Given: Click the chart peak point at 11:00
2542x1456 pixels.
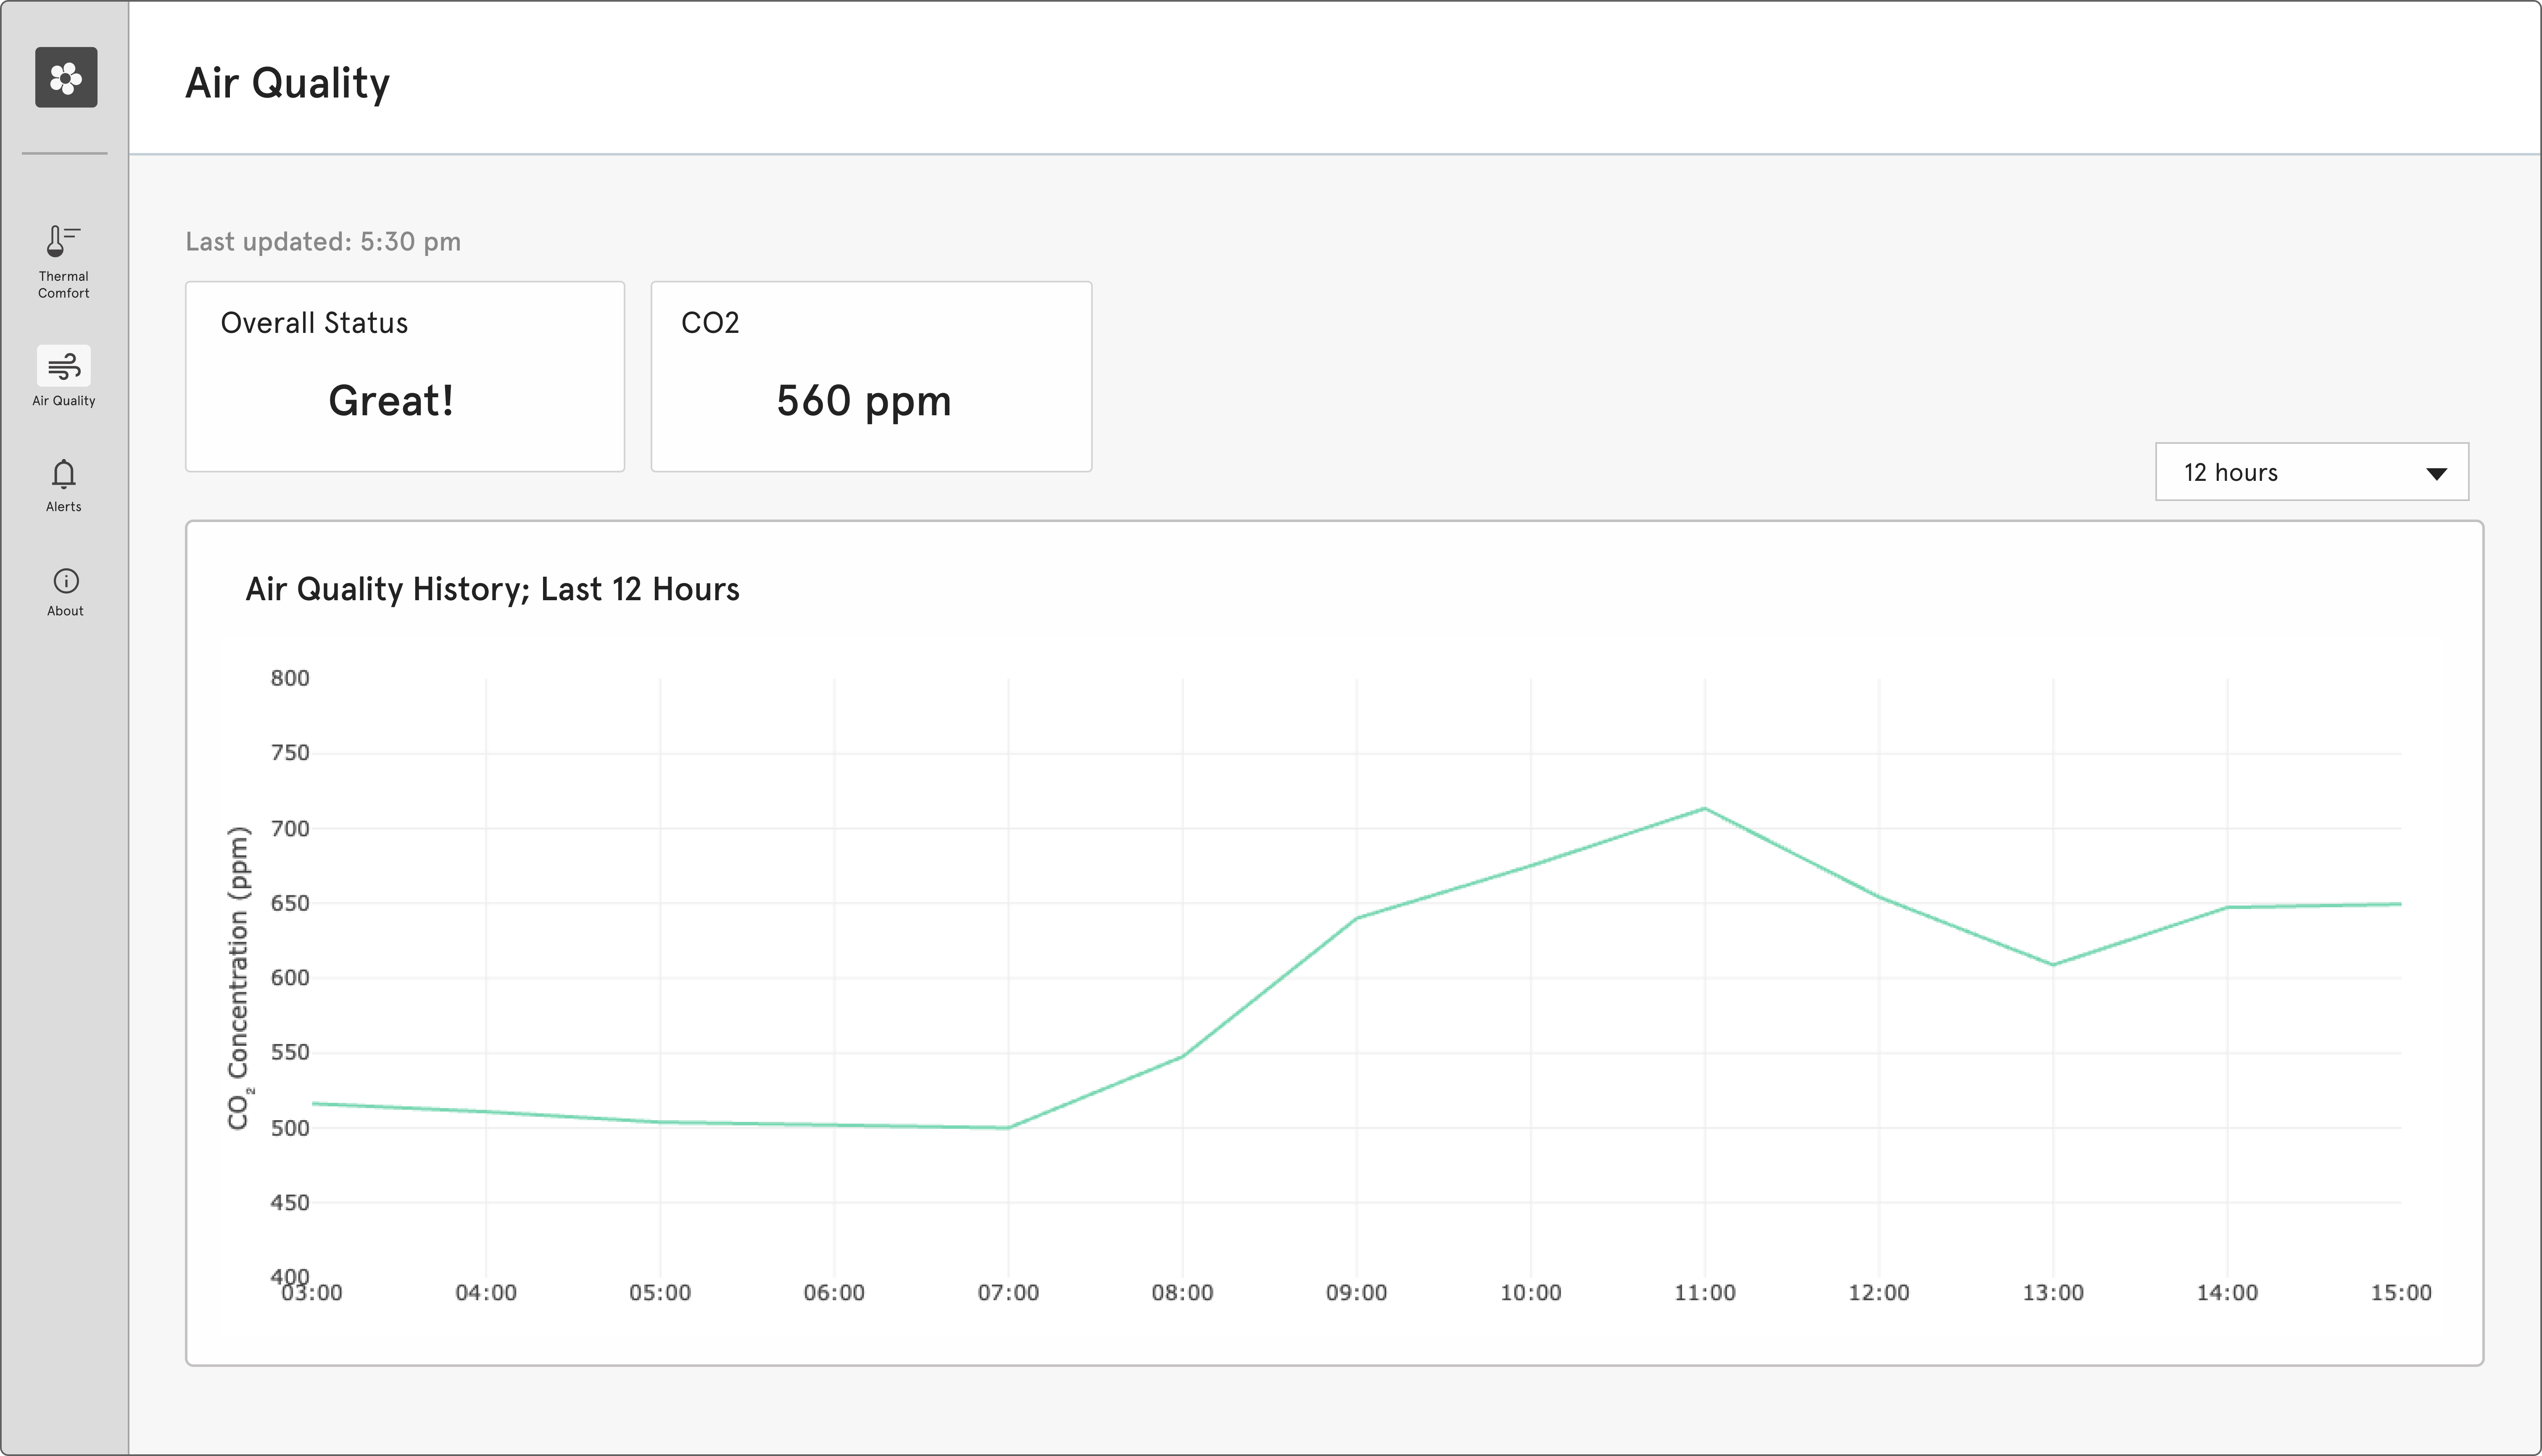Looking at the screenshot, I should [x=1705, y=808].
